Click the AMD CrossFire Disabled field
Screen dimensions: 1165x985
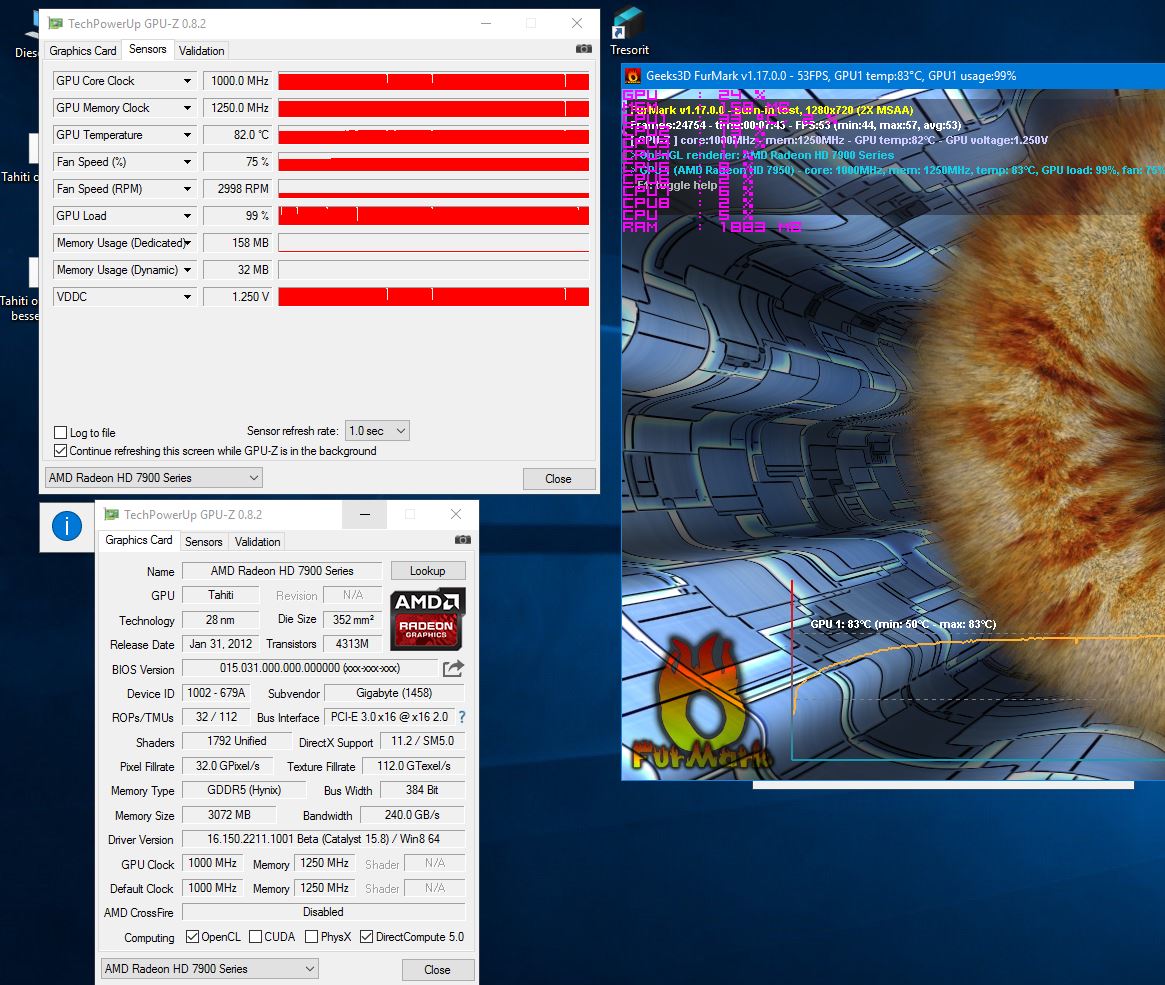click(323, 912)
